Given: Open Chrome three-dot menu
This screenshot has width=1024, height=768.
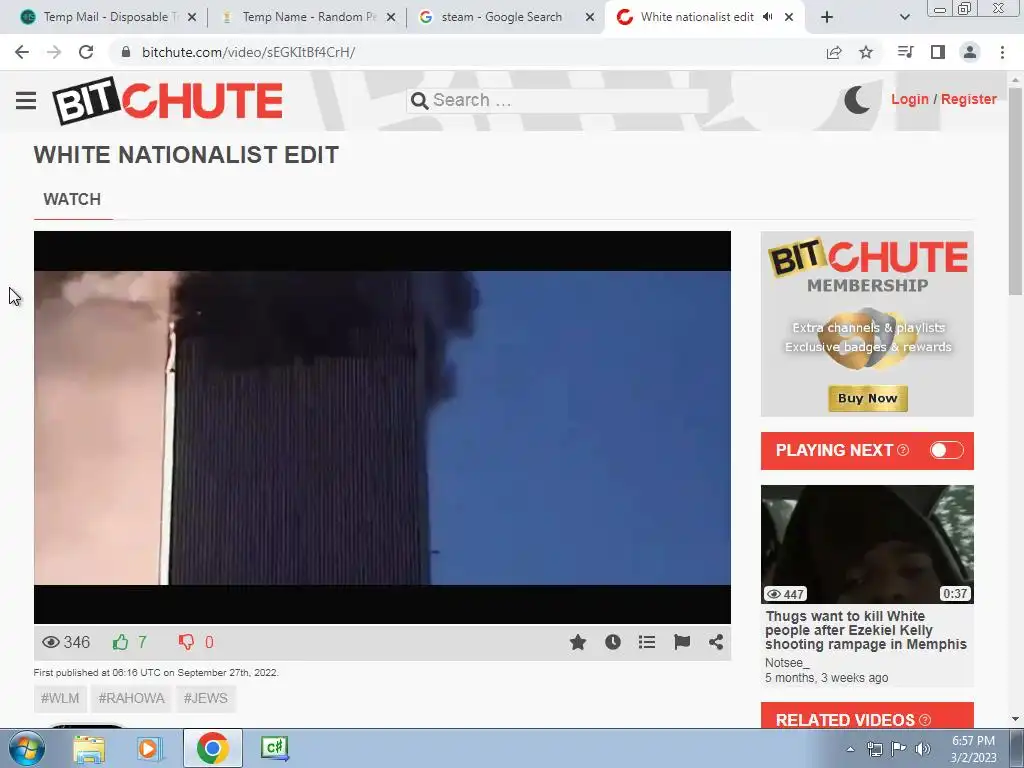Looking at the screenshot, I should (1002, 52).
